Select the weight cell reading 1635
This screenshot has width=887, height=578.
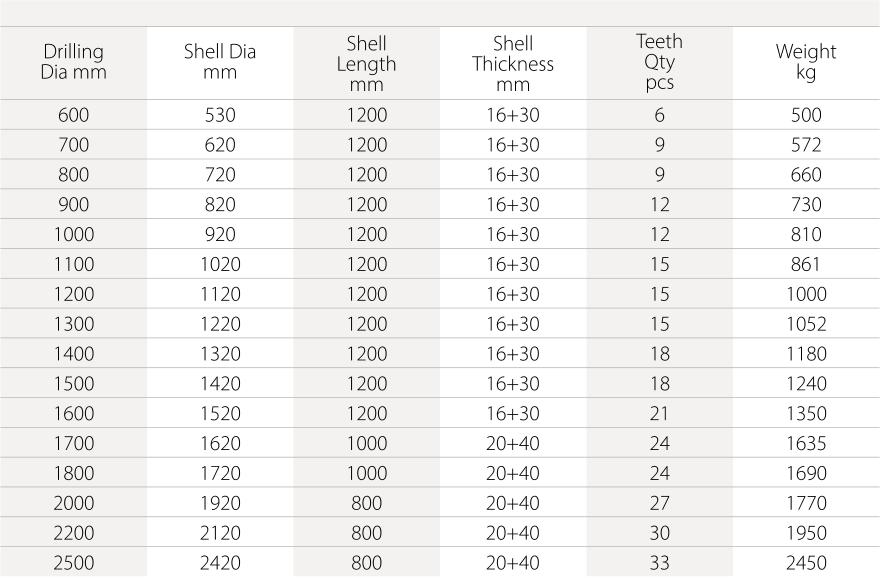click(x=806, y=444)
